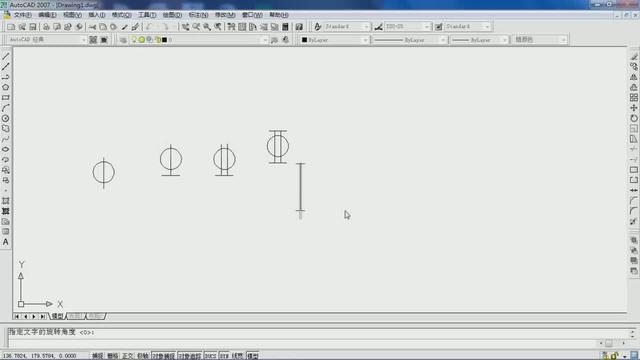The width and height of the screenshot is (640, 360).
Task: Select the Arc draw tool
Action: click(x=6, y=108)
